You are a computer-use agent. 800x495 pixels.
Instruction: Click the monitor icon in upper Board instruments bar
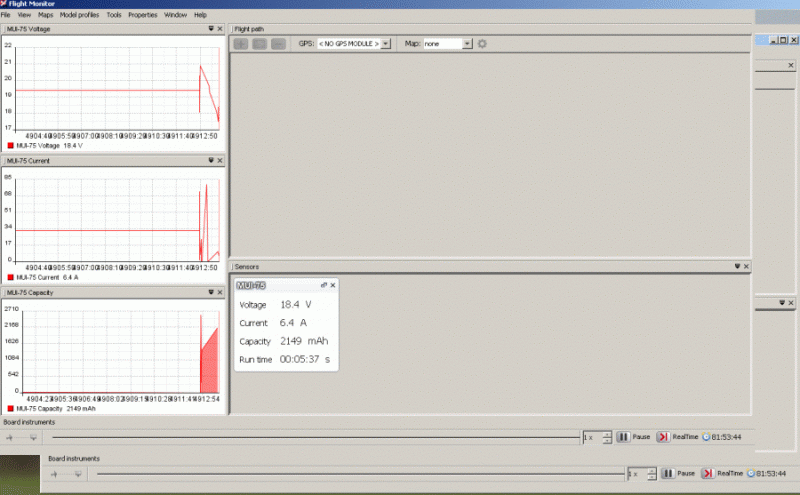[33, 437]
